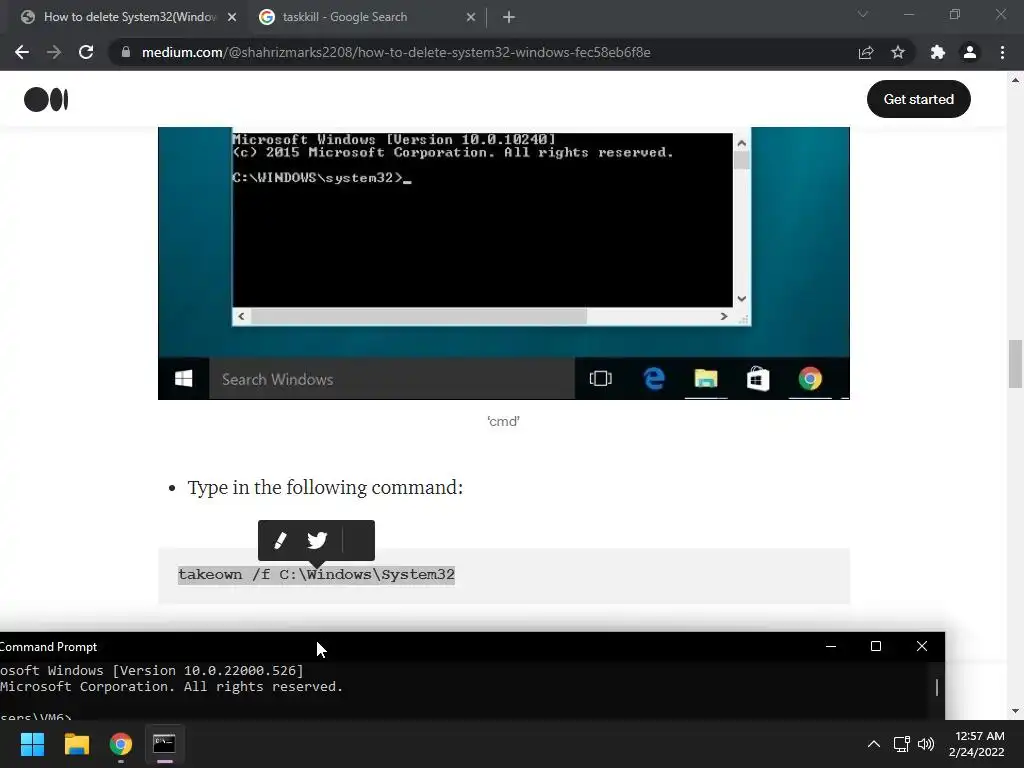Screen dimensions: 1024x768
Task: Click the page scrollbar up arrow
Action: click(1015, 80)
